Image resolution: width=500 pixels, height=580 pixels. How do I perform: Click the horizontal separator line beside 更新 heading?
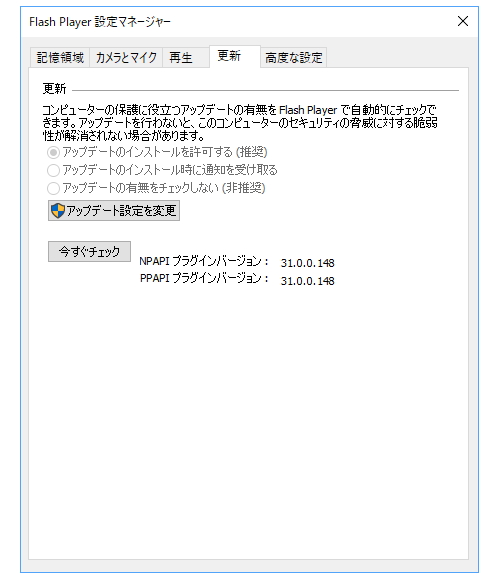(x=265, y=90)
